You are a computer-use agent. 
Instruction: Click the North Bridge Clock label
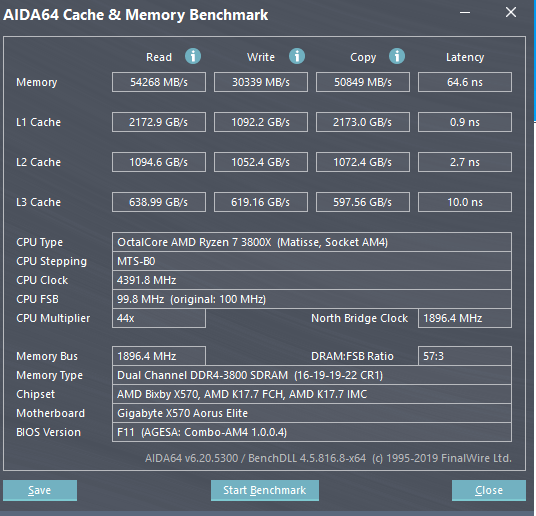[x=359, y=318]
